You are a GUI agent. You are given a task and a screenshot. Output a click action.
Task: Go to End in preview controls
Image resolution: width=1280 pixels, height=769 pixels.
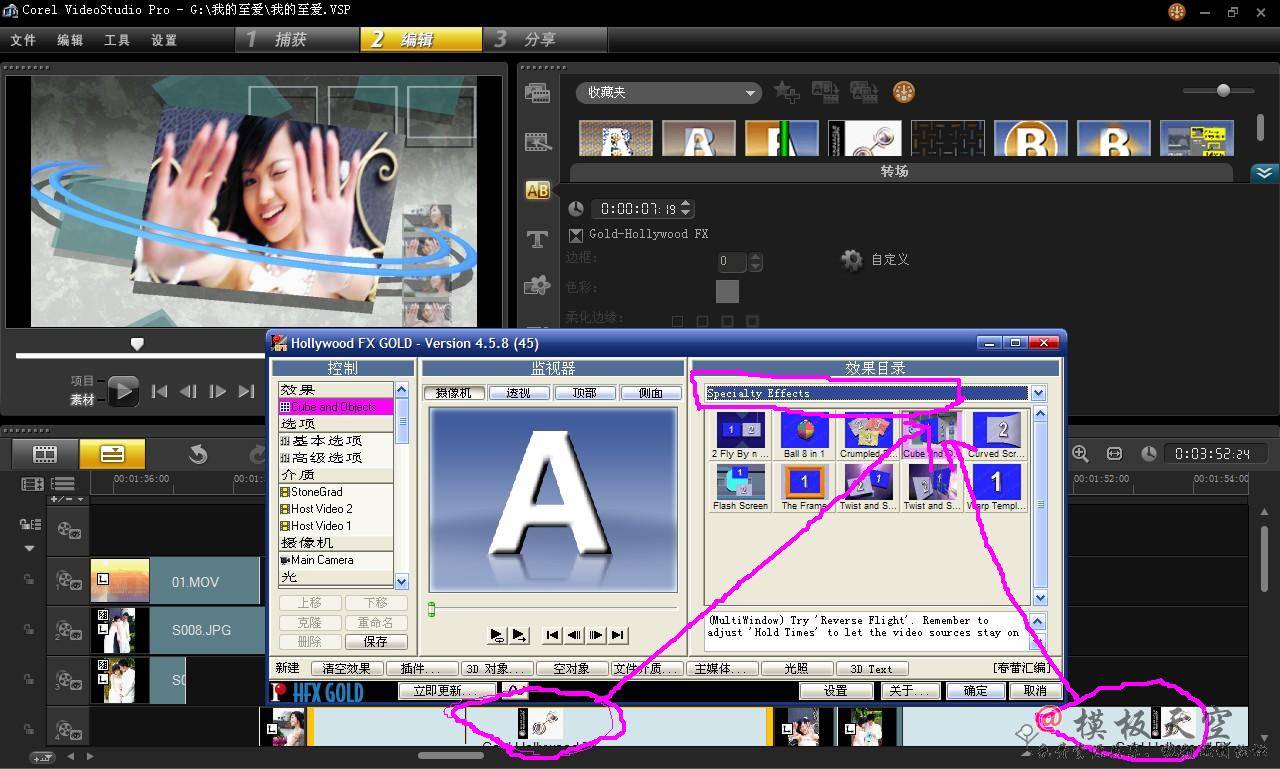click(247, 391)
